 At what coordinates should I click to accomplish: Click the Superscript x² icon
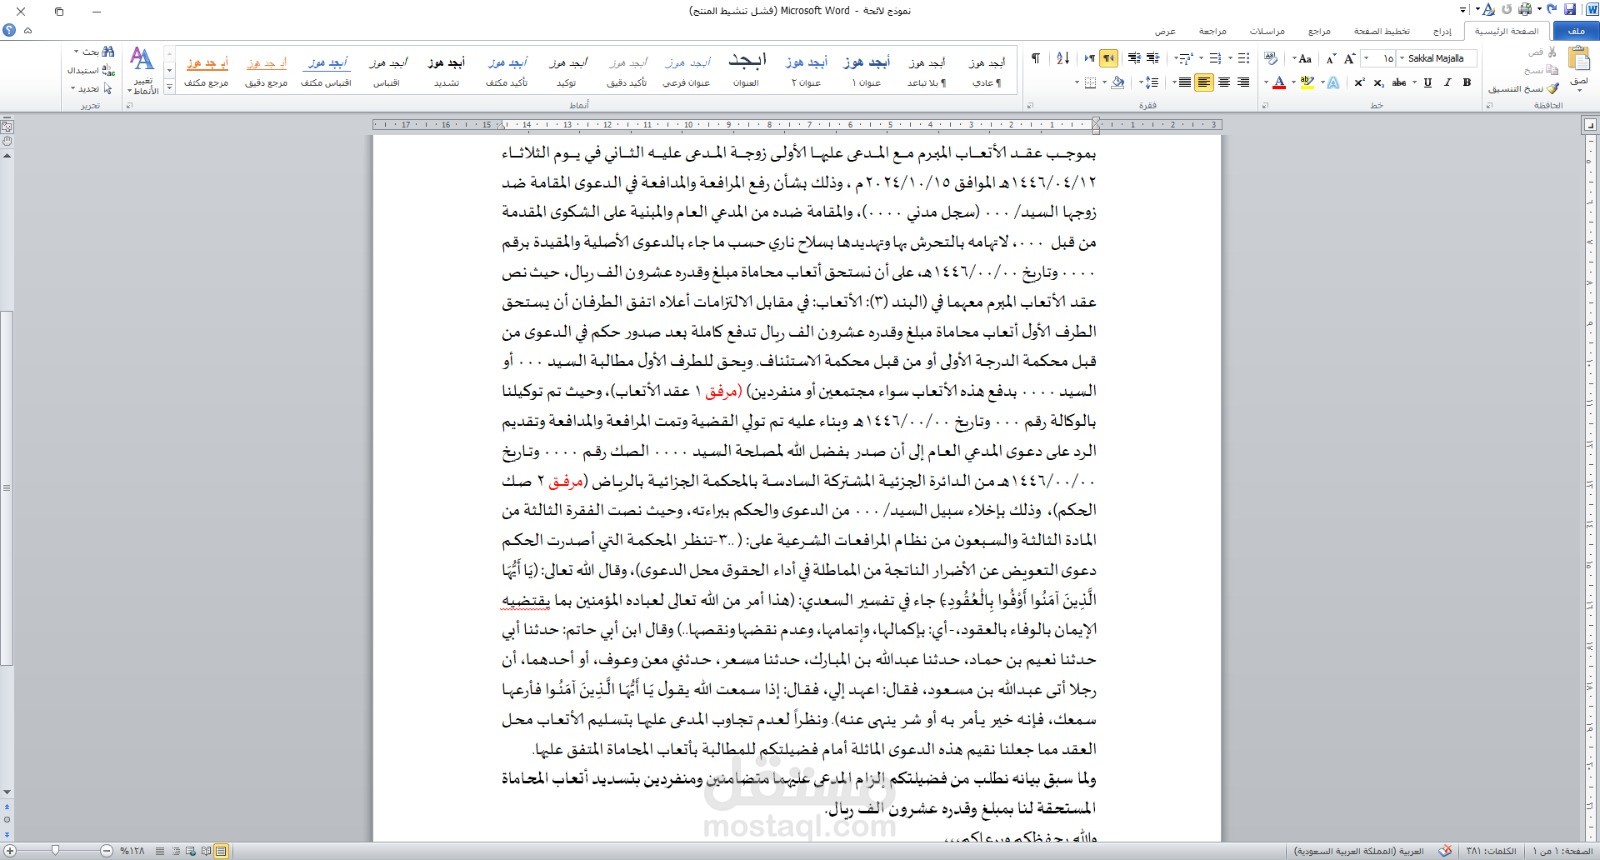[x=1359, y=82]
